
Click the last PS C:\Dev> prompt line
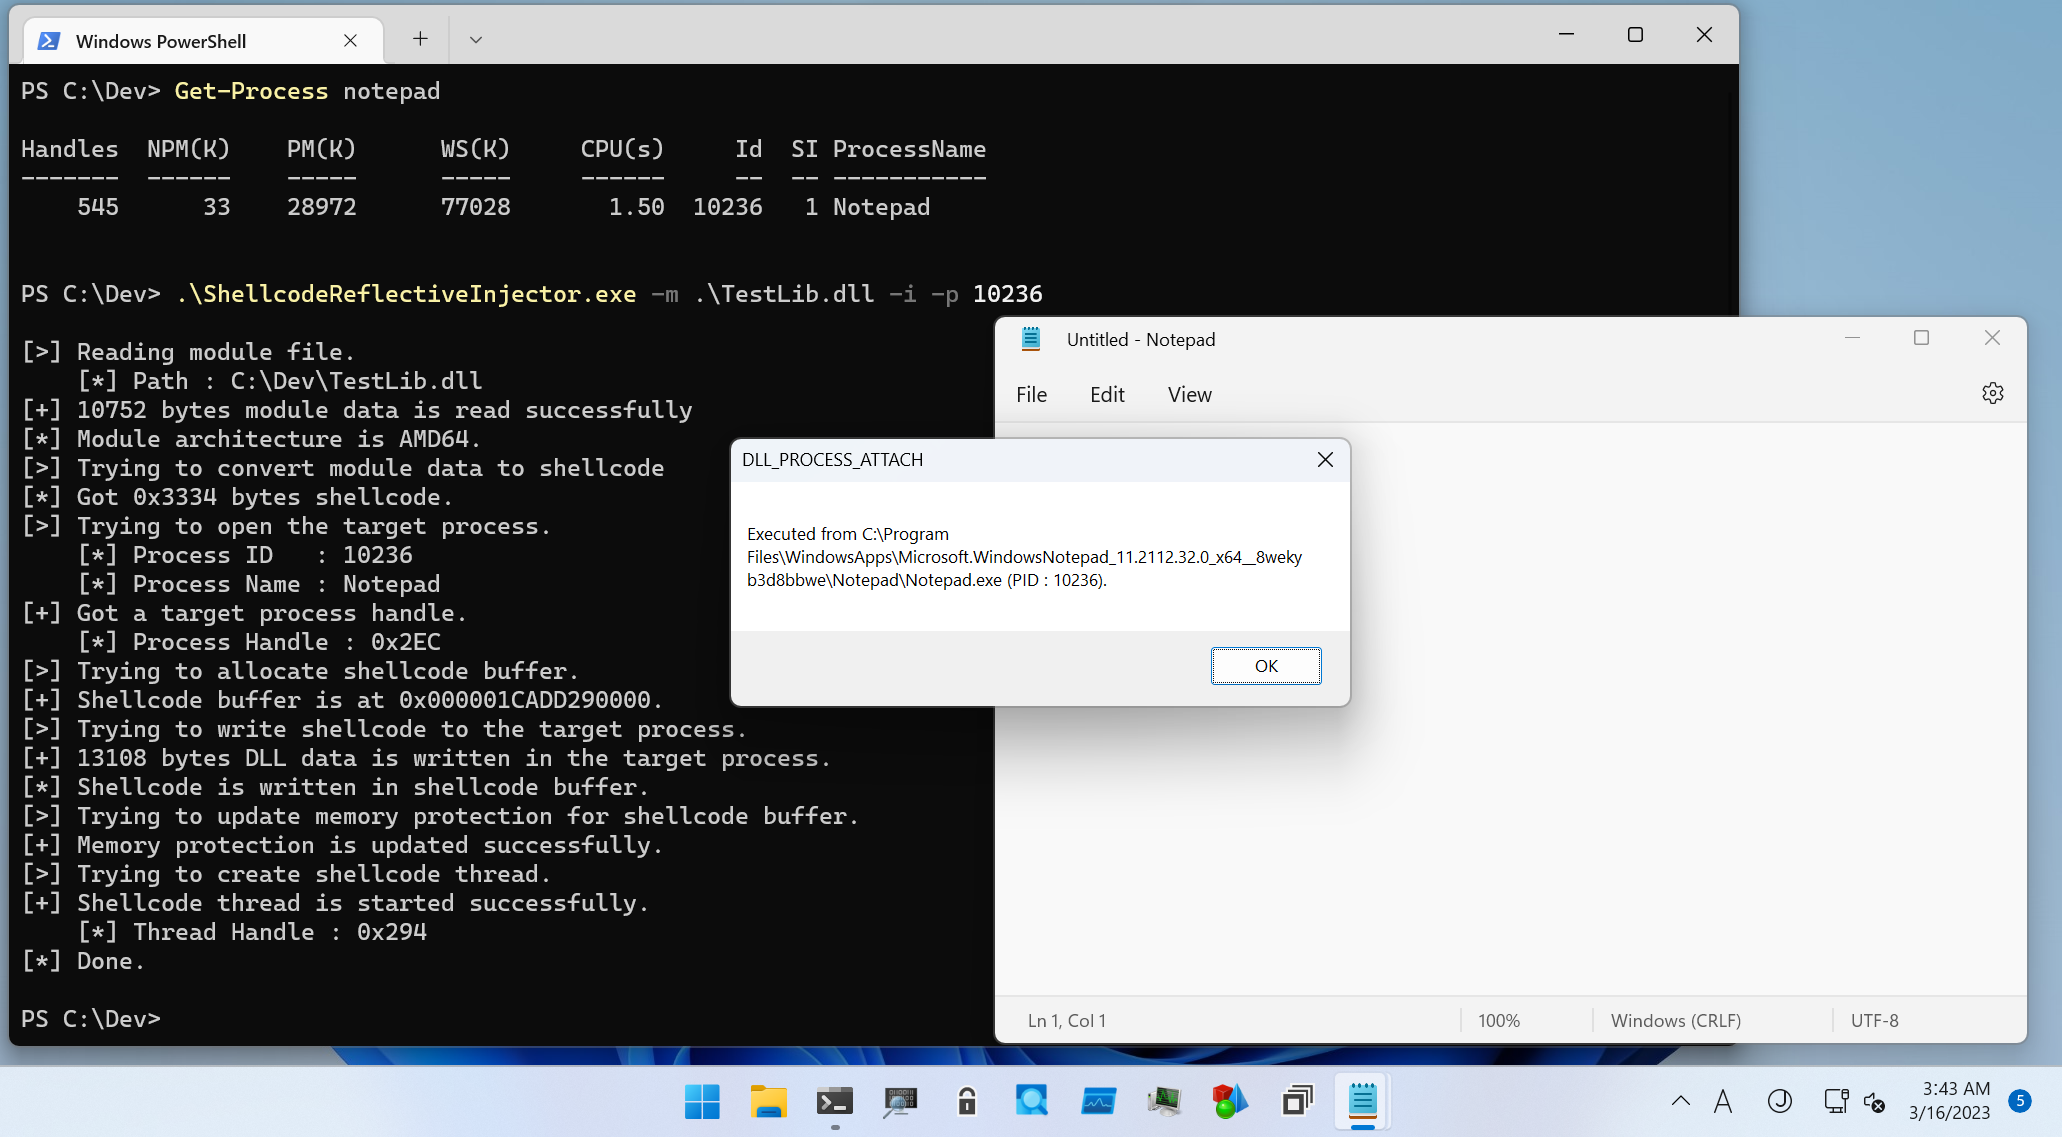pos(91,1019)
